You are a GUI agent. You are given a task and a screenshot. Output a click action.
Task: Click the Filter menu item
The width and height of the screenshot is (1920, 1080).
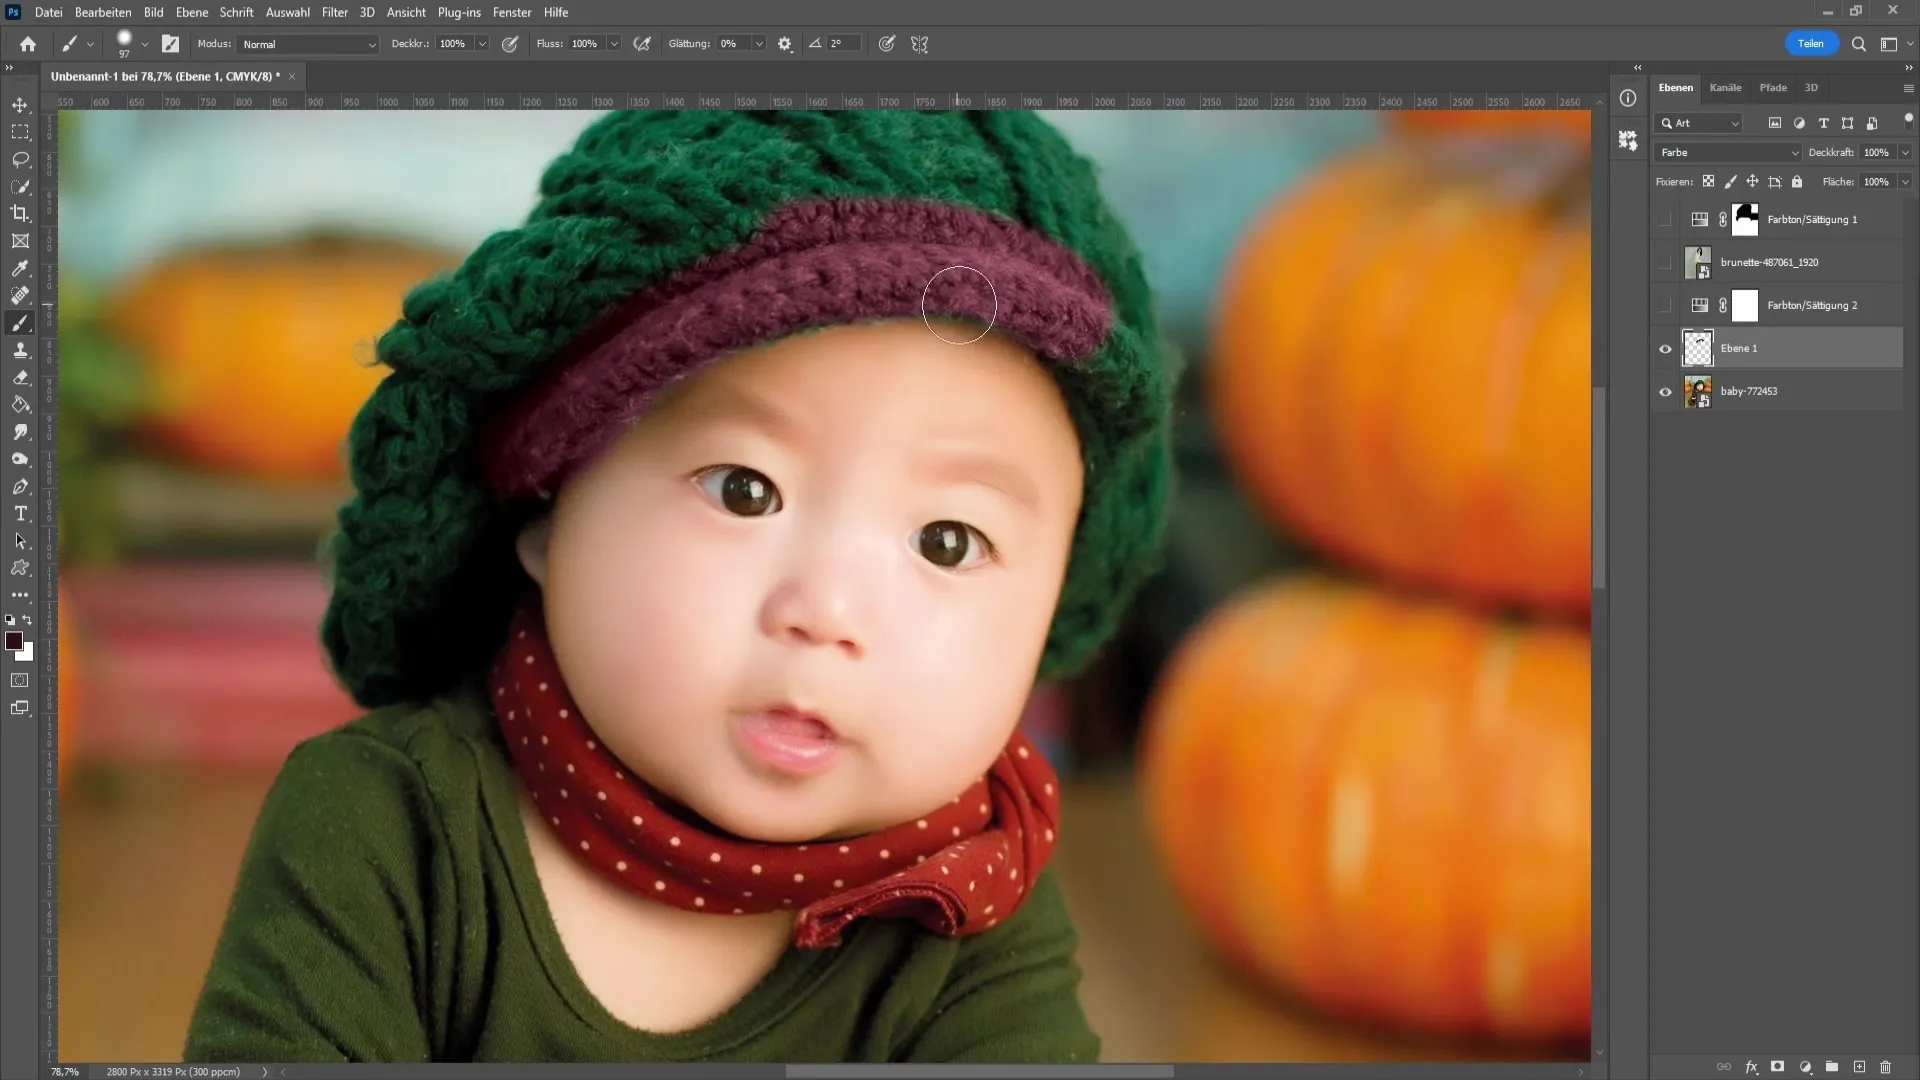coord(335,12)
